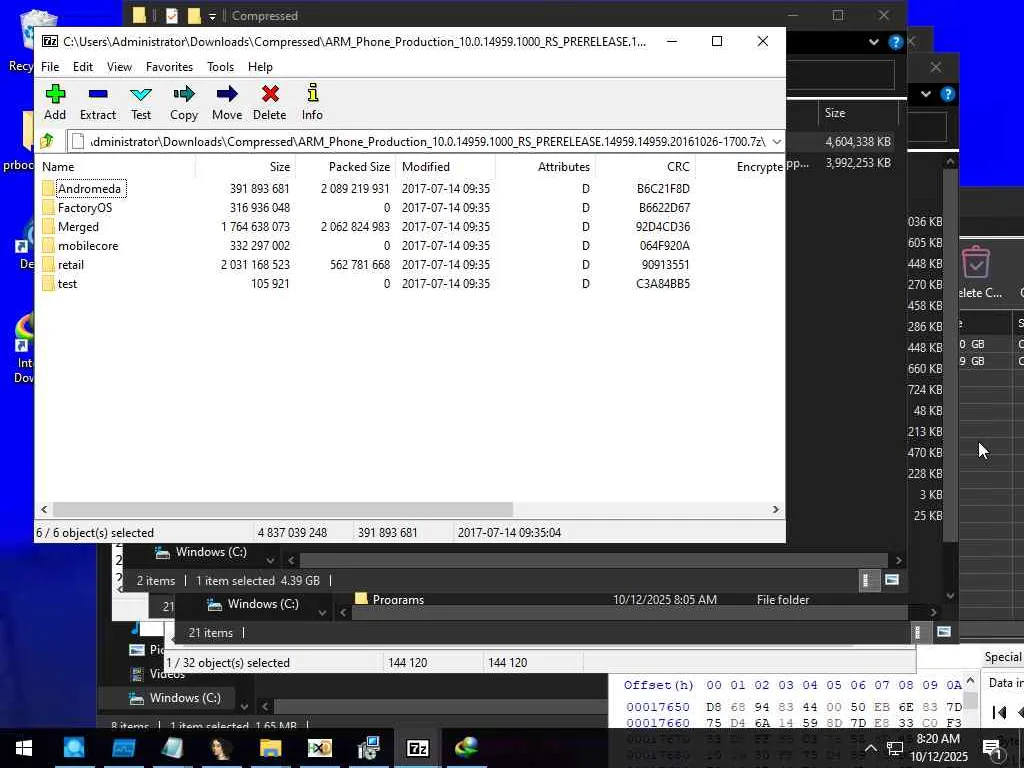The height and width of the screenshot is (768, 1024).
Task: Click the 4,604,338 KB size in Explorer
Action: pyautogui.click(x=857, y=142)
